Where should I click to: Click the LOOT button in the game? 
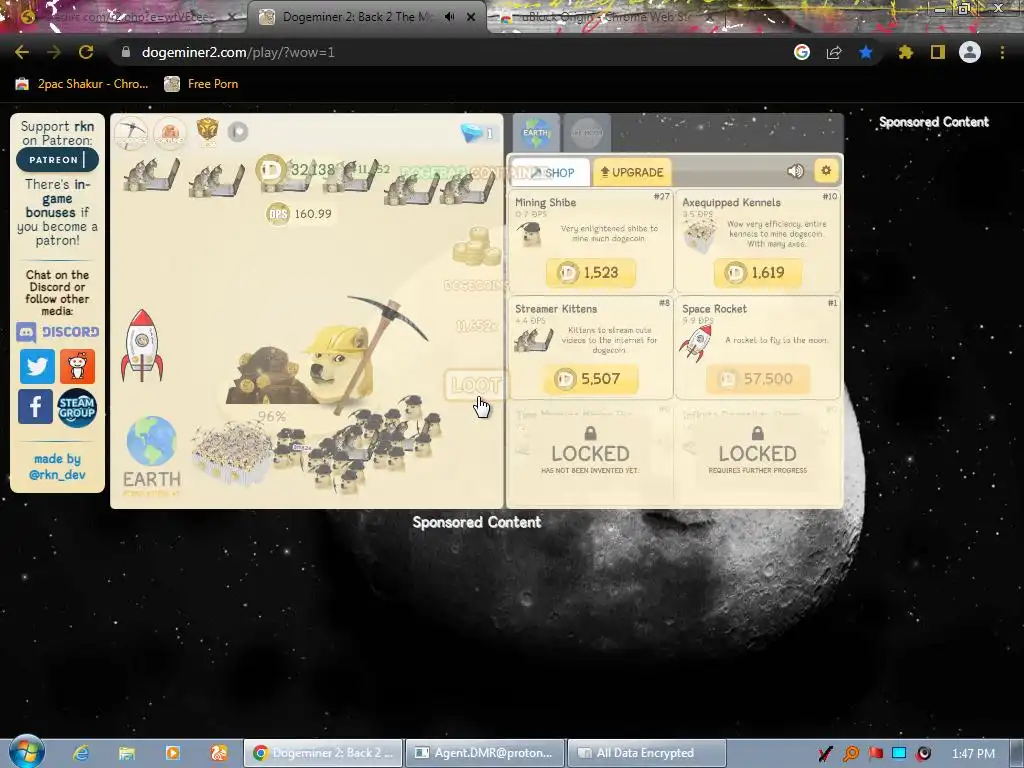[x=475, y=385]
